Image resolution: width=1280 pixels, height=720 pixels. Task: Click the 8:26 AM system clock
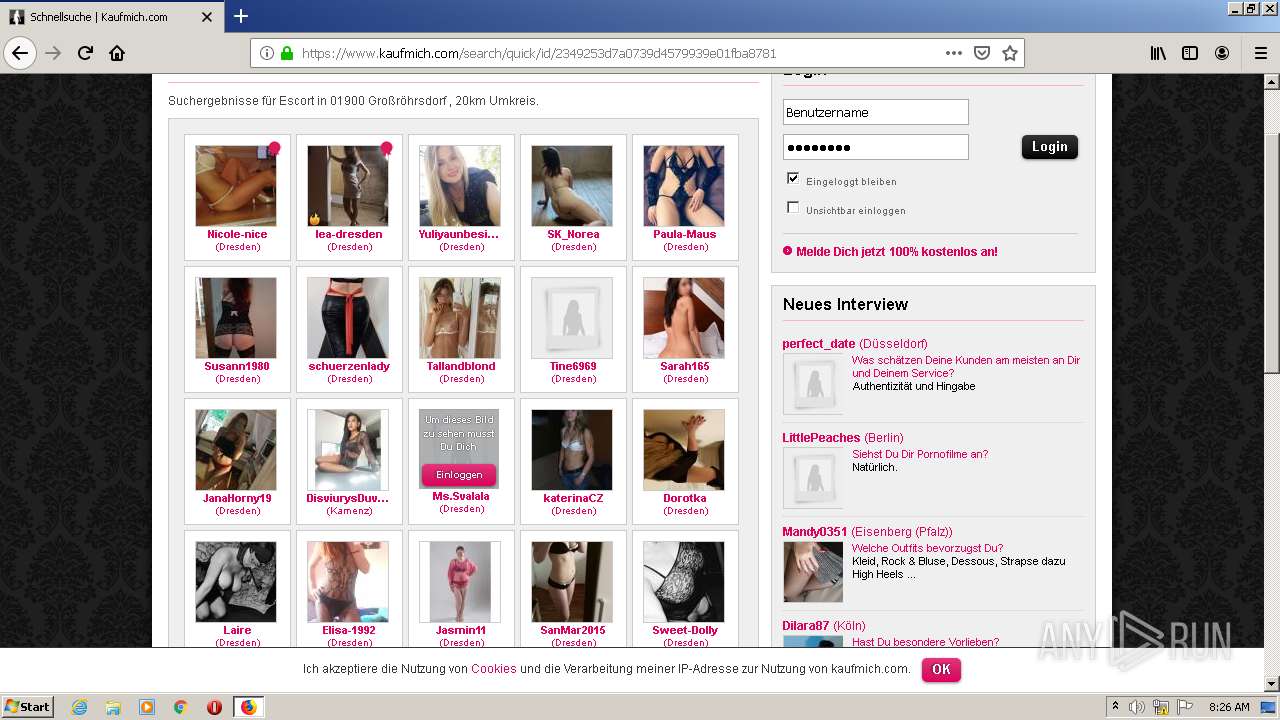(1229, 707)
